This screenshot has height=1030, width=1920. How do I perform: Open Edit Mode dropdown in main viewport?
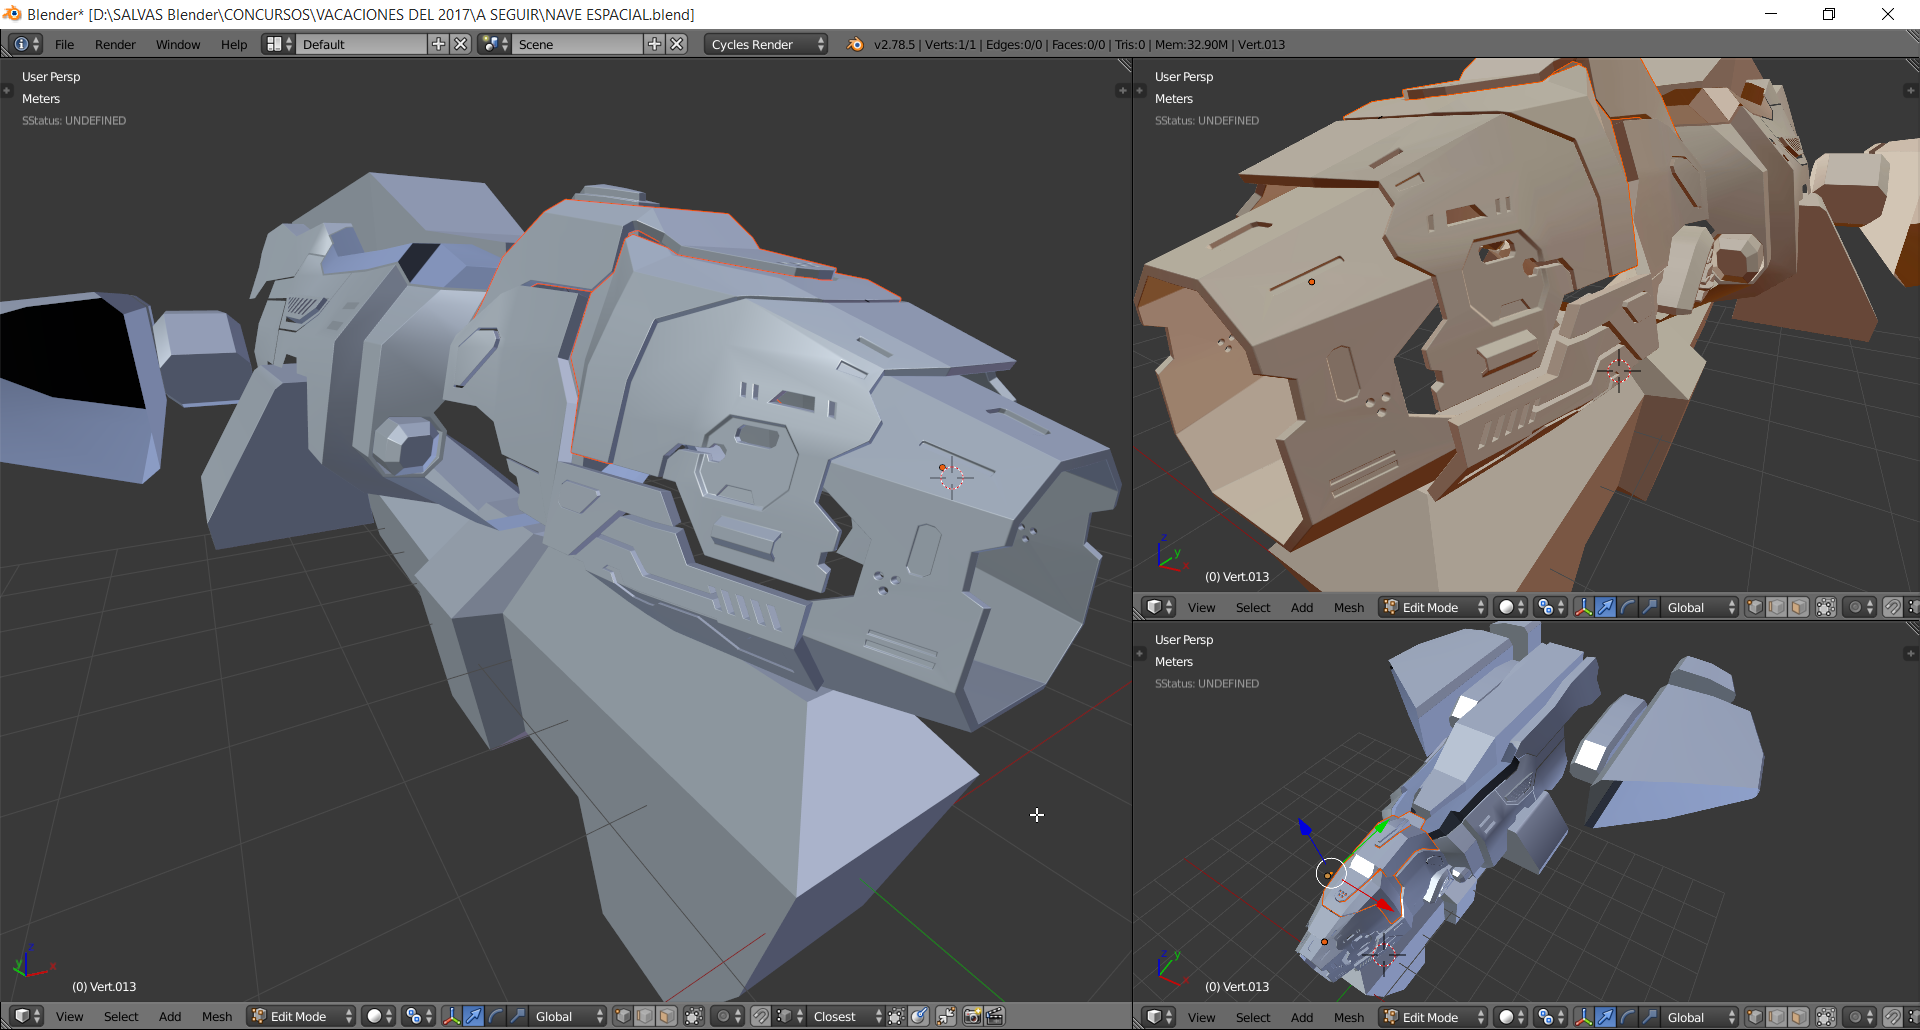pyautogui.click(x=301, y=1016)
